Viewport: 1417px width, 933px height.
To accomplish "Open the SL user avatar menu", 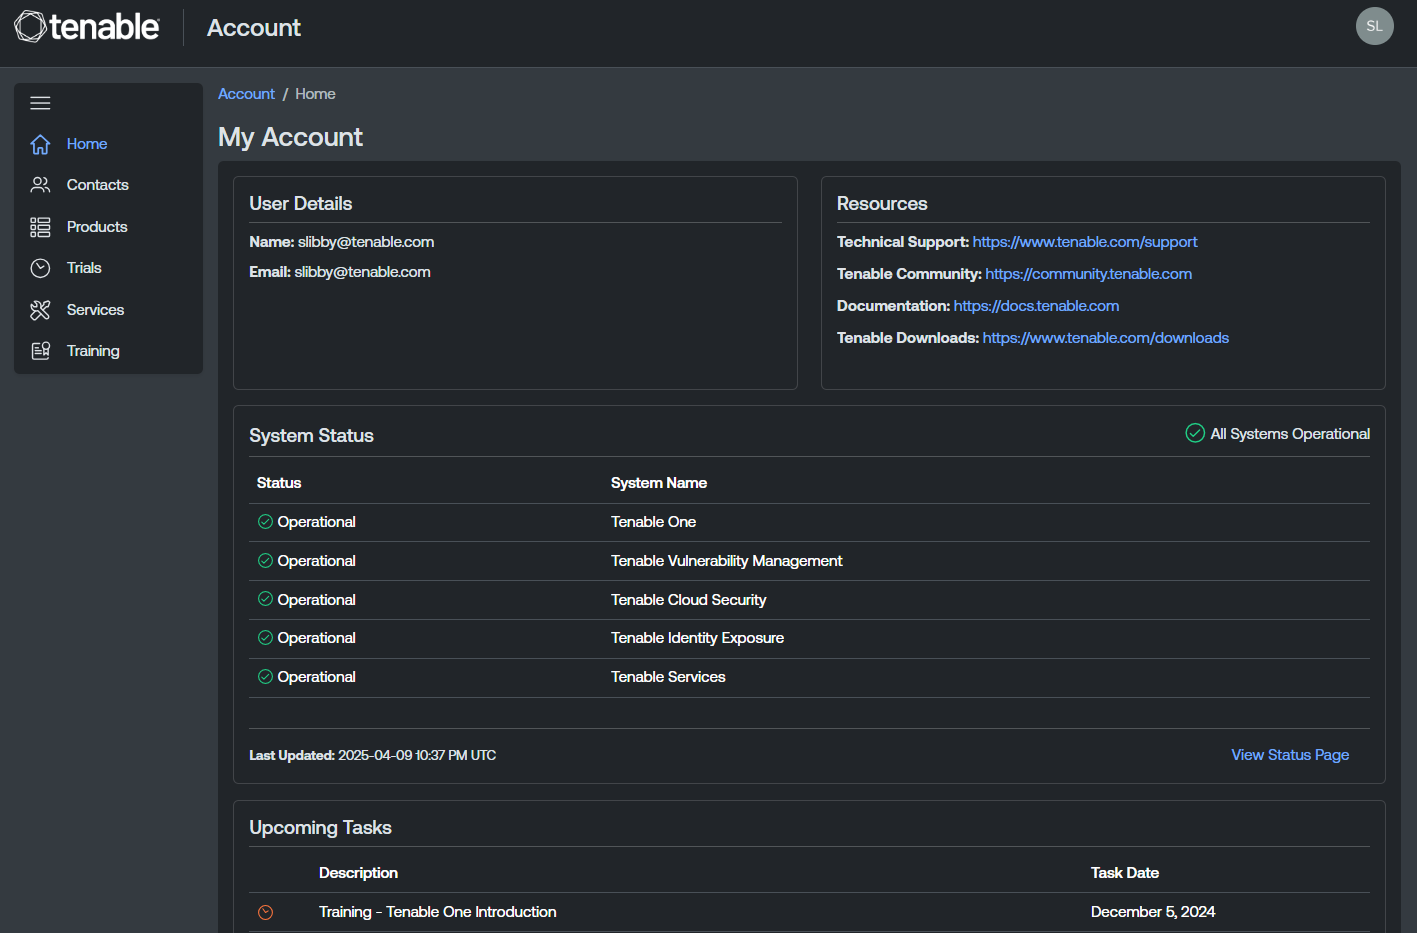I will [x=1374, y=26].
